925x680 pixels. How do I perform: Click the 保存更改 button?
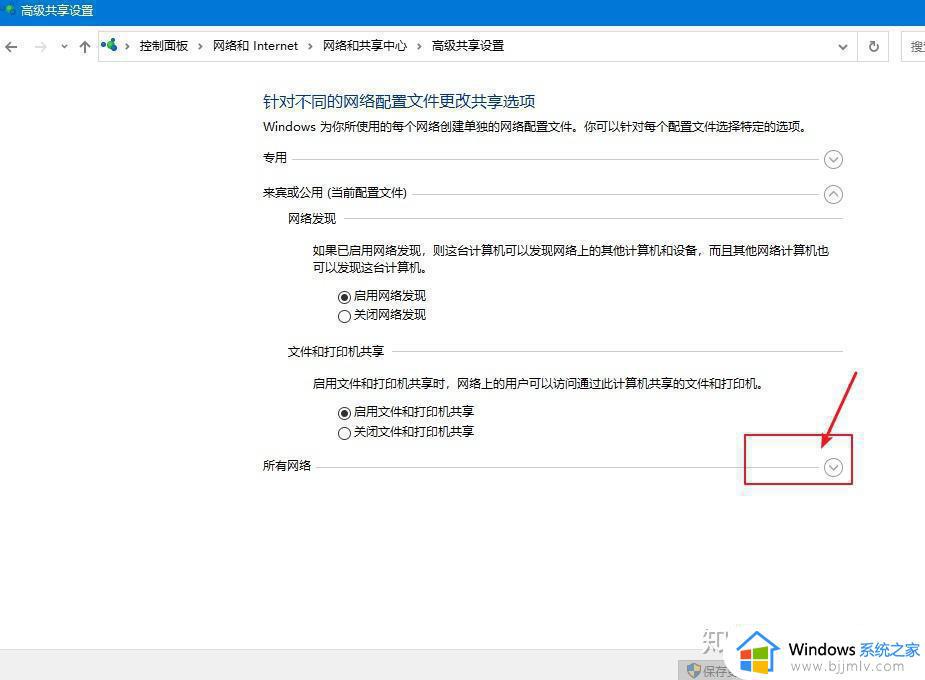click(708, 671)
